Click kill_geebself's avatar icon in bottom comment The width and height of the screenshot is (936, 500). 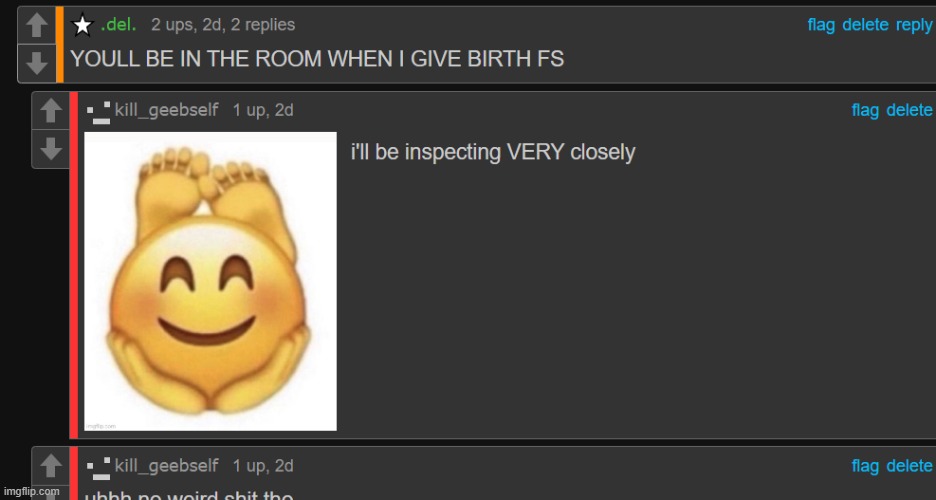[98, 468]
